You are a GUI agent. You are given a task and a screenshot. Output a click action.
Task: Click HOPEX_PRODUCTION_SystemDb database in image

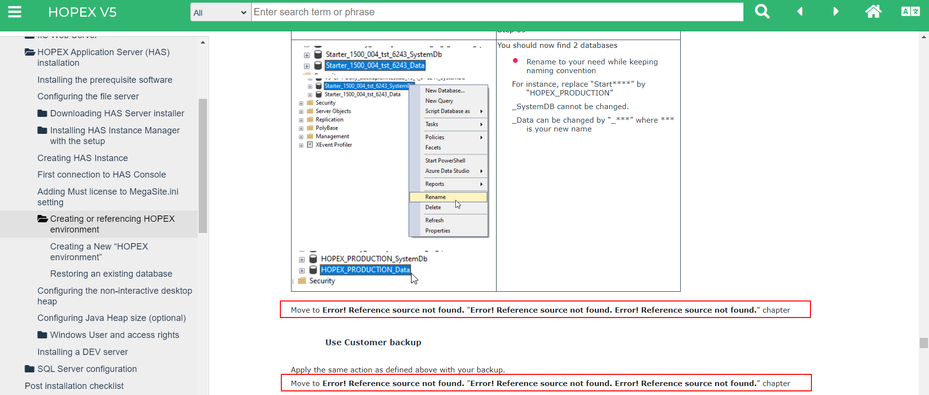click(x=374, y=259)
